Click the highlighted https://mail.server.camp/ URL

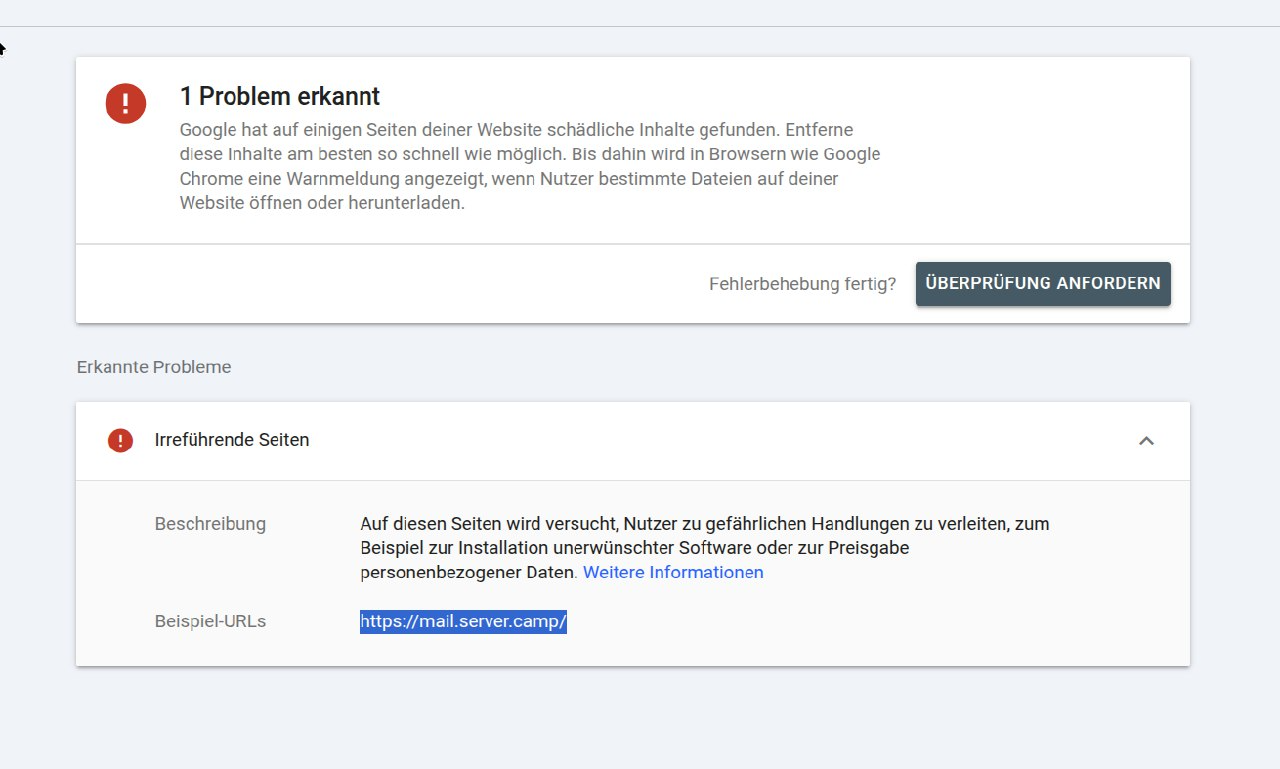[463, 622]
